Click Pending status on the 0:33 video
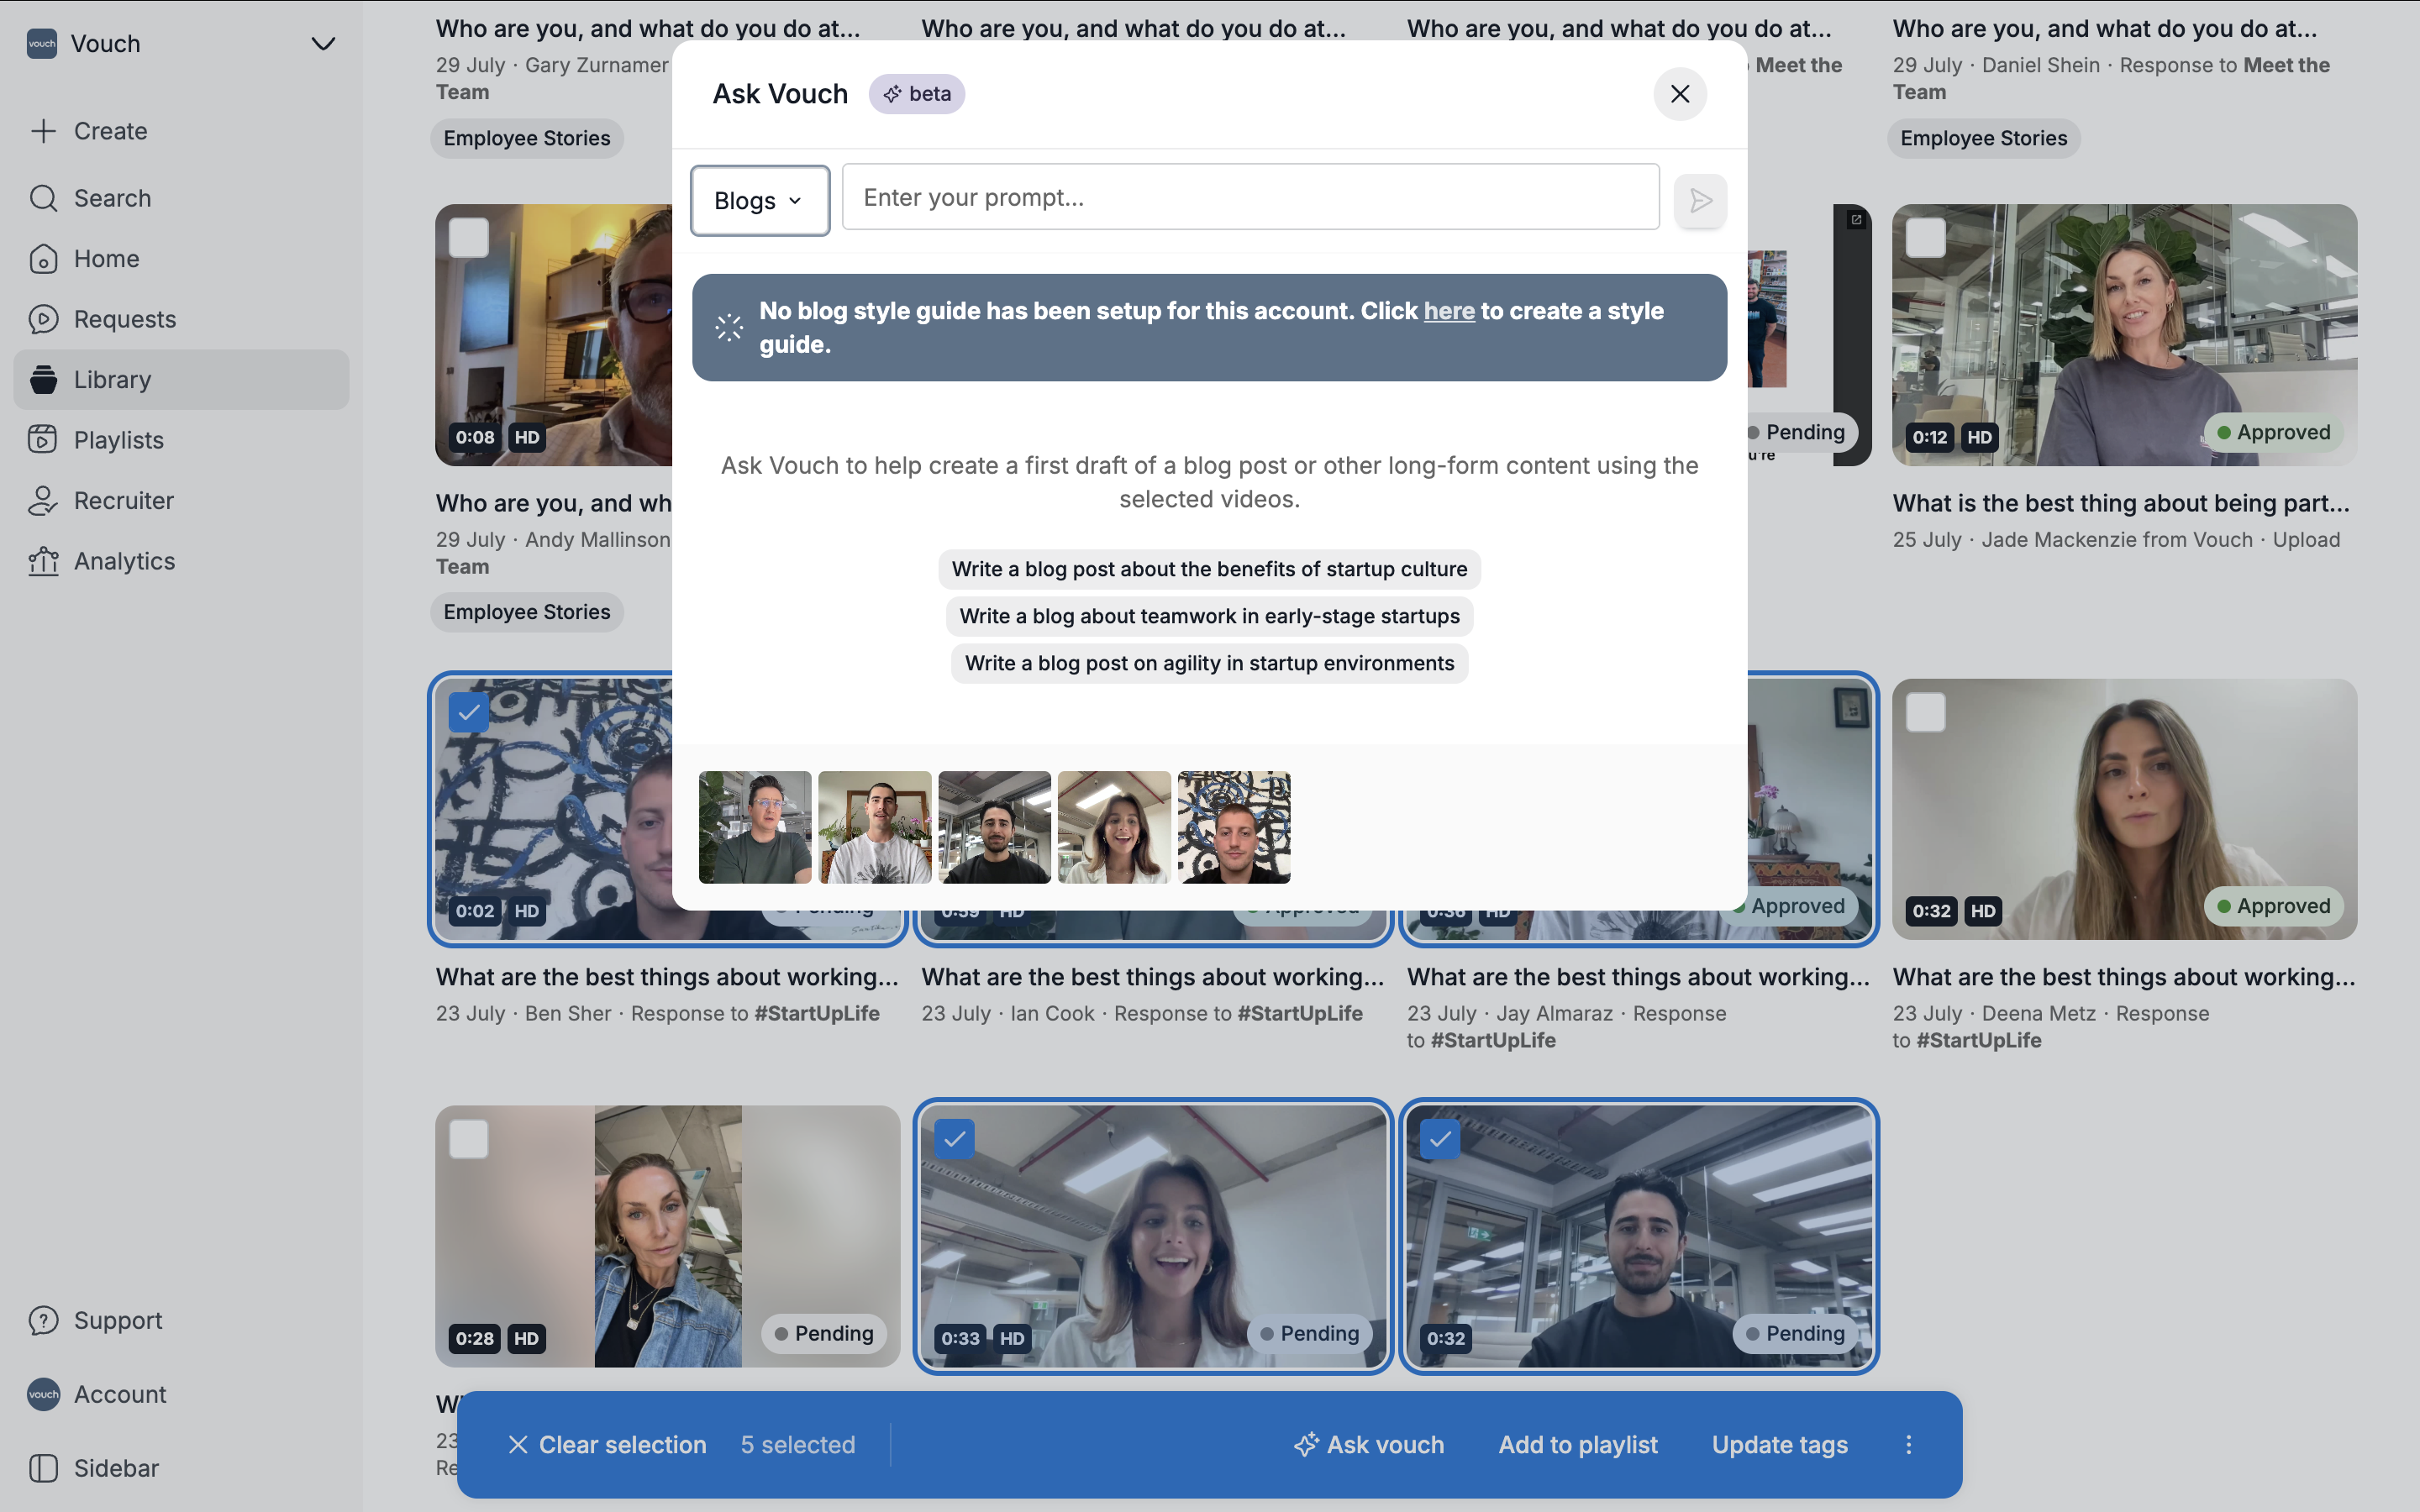This screenshot has height=1512, width=2420. 1309,1334
